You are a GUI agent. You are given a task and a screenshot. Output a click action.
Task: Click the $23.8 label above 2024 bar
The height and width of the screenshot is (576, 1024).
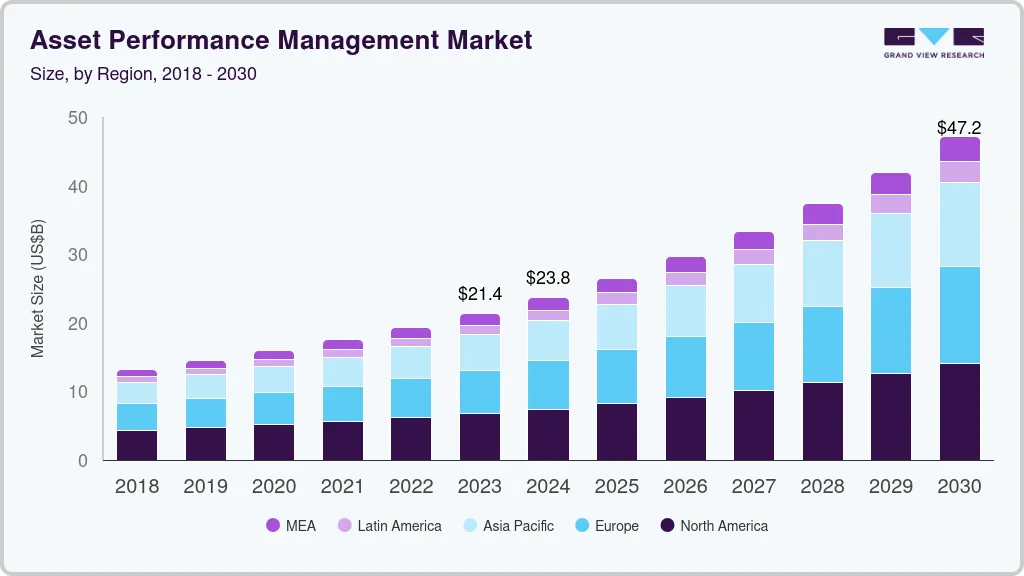point(548,278)
